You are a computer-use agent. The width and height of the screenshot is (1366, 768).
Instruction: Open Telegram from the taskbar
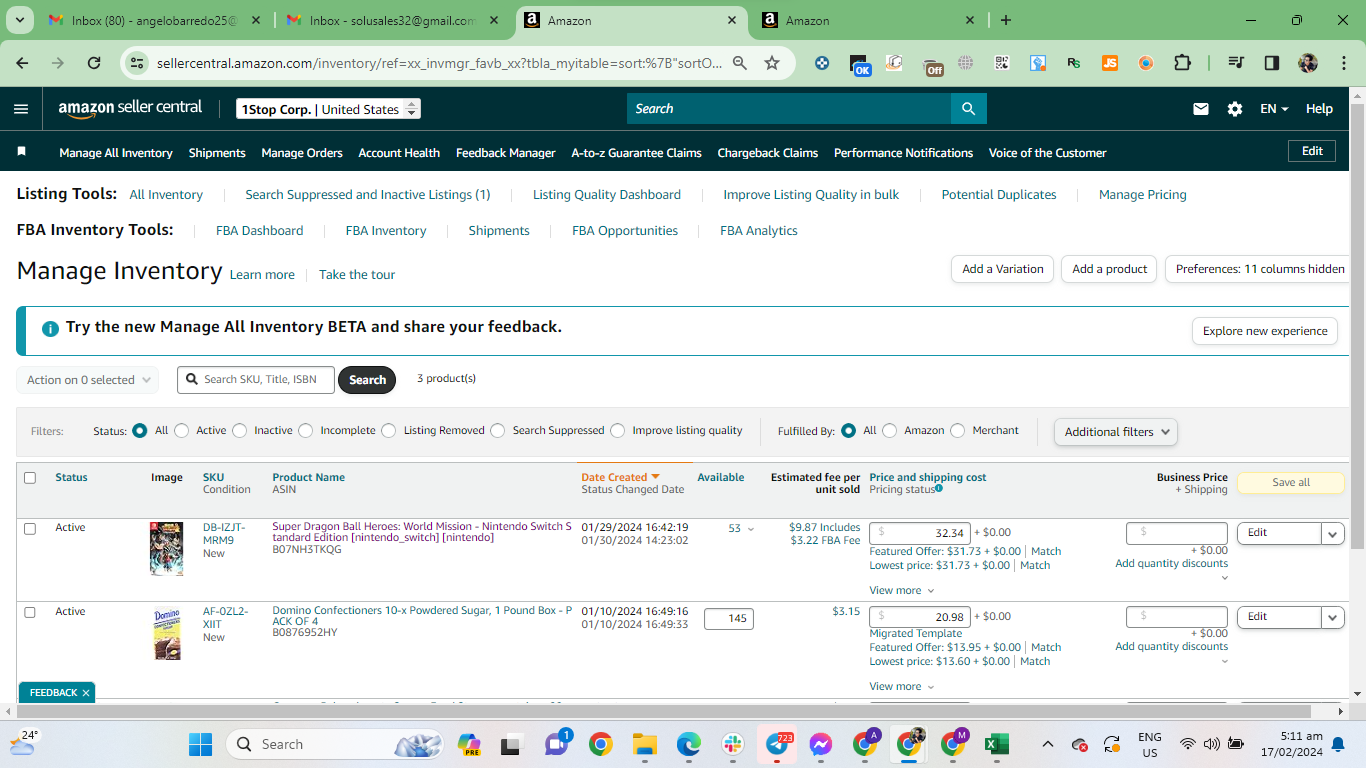(x=777, y=744)
